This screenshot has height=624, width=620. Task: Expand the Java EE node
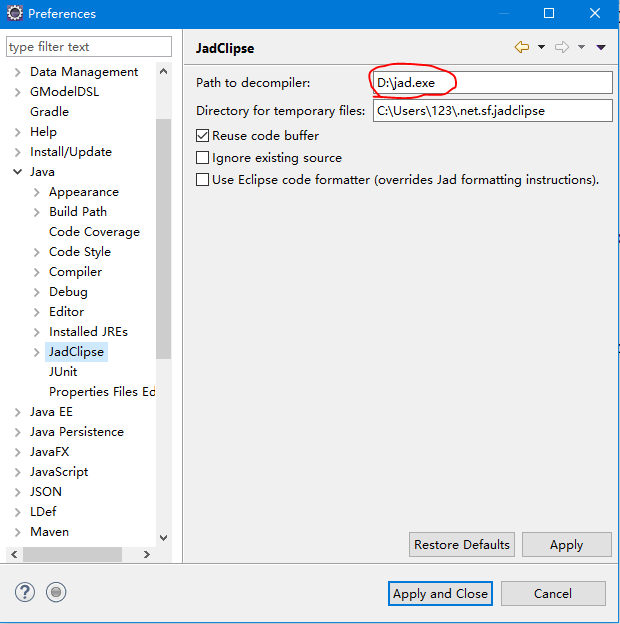pyautogui.click(x=18, y=412)
